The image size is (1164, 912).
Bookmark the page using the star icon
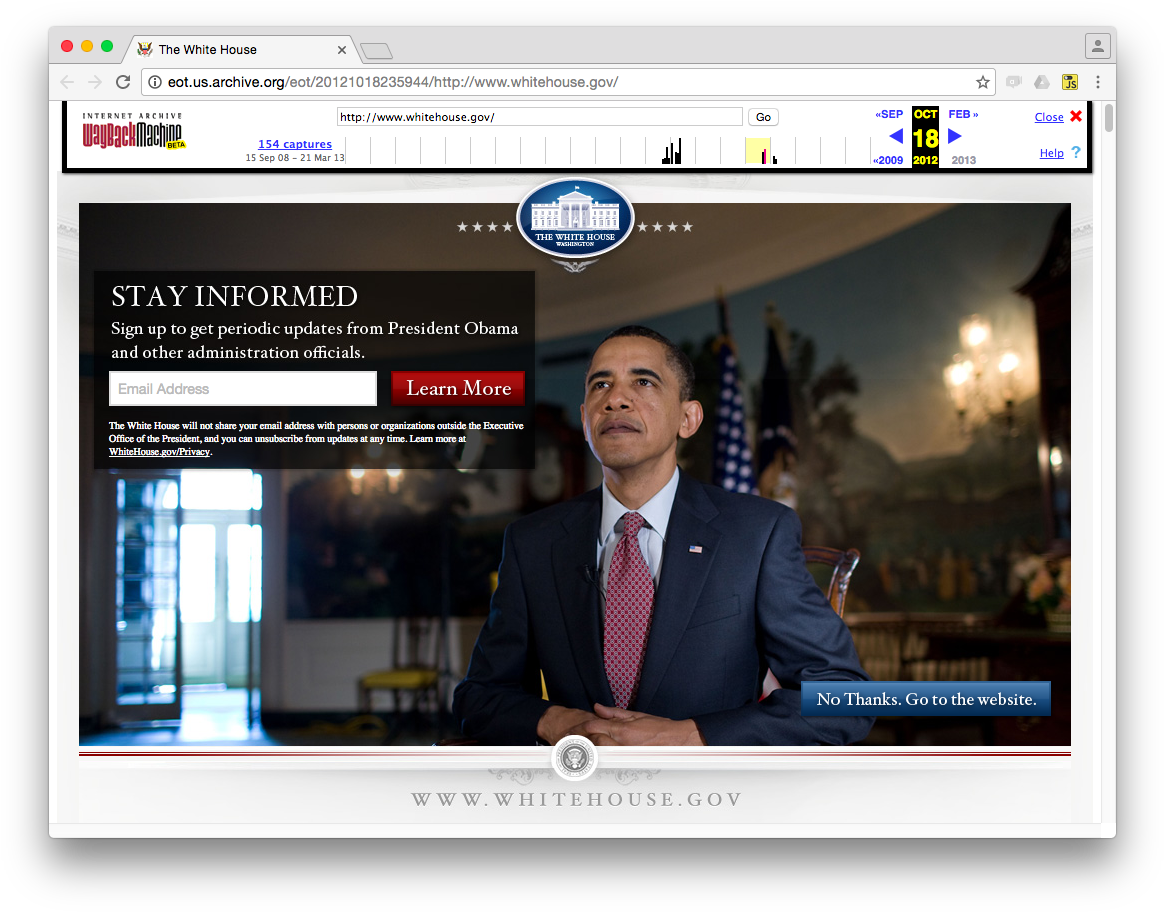pos(984,82)
